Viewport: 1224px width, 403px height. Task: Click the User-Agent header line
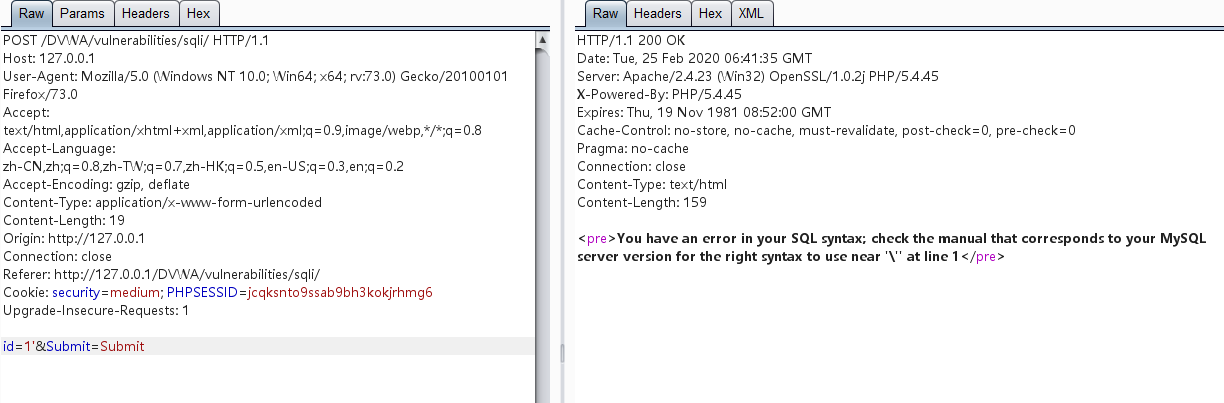pyautogui.click(x=256, y=77)
